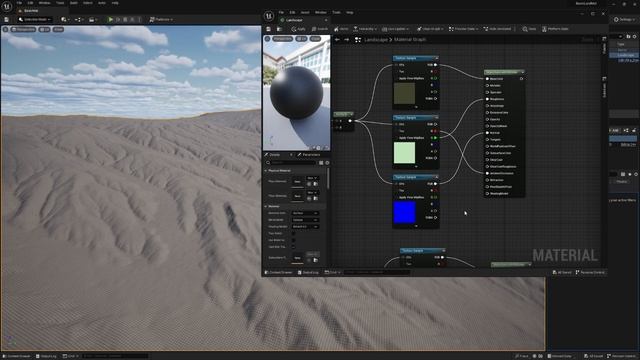Screen dimensions: 640x360
Task: Click the Ambient Occlusion input pin
Action: coord(487,173)
